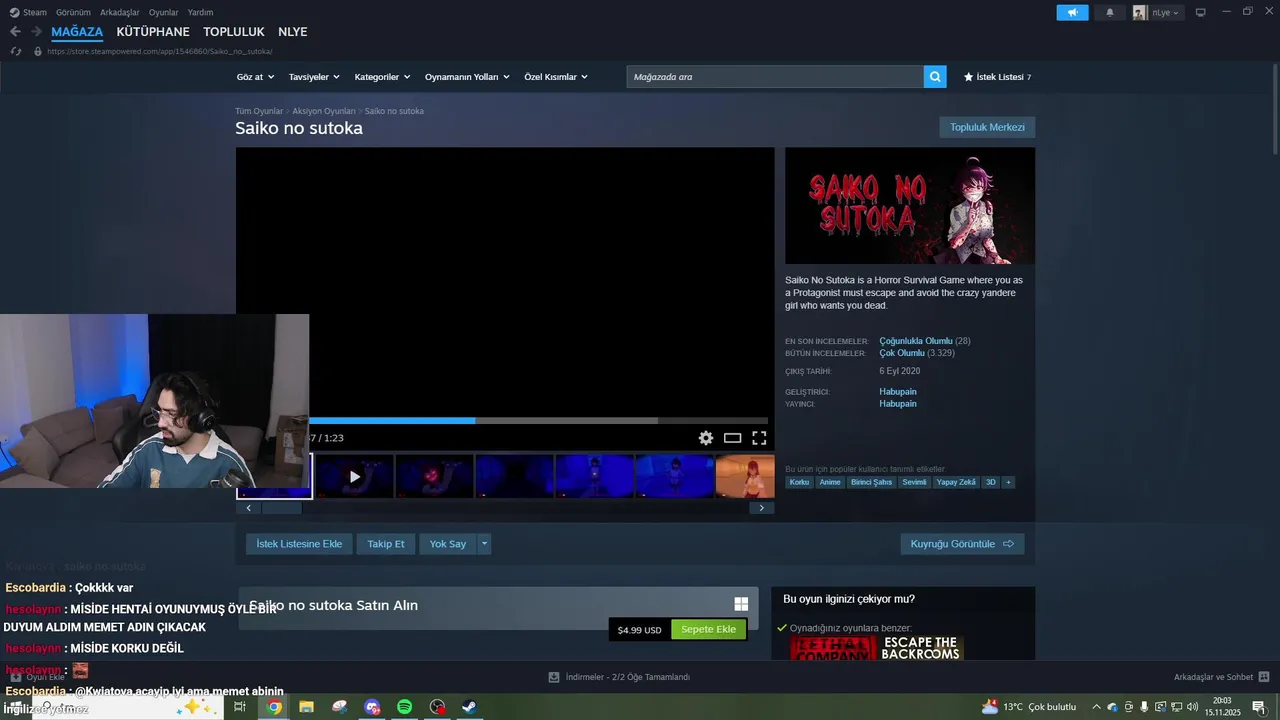Open Spotify from the taskbar
This screenshot has width=1280, height=720.
tap(404, 707)
